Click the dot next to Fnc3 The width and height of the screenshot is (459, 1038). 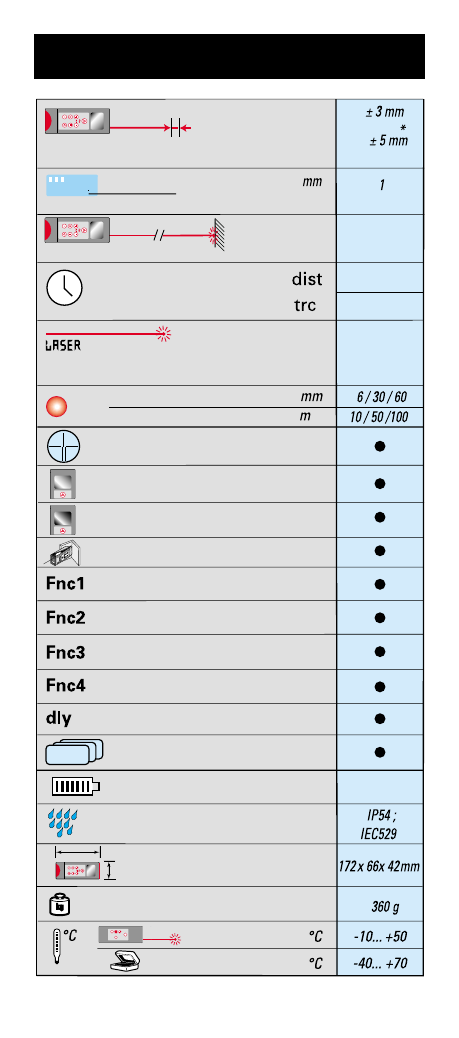[x=380, y=651]
